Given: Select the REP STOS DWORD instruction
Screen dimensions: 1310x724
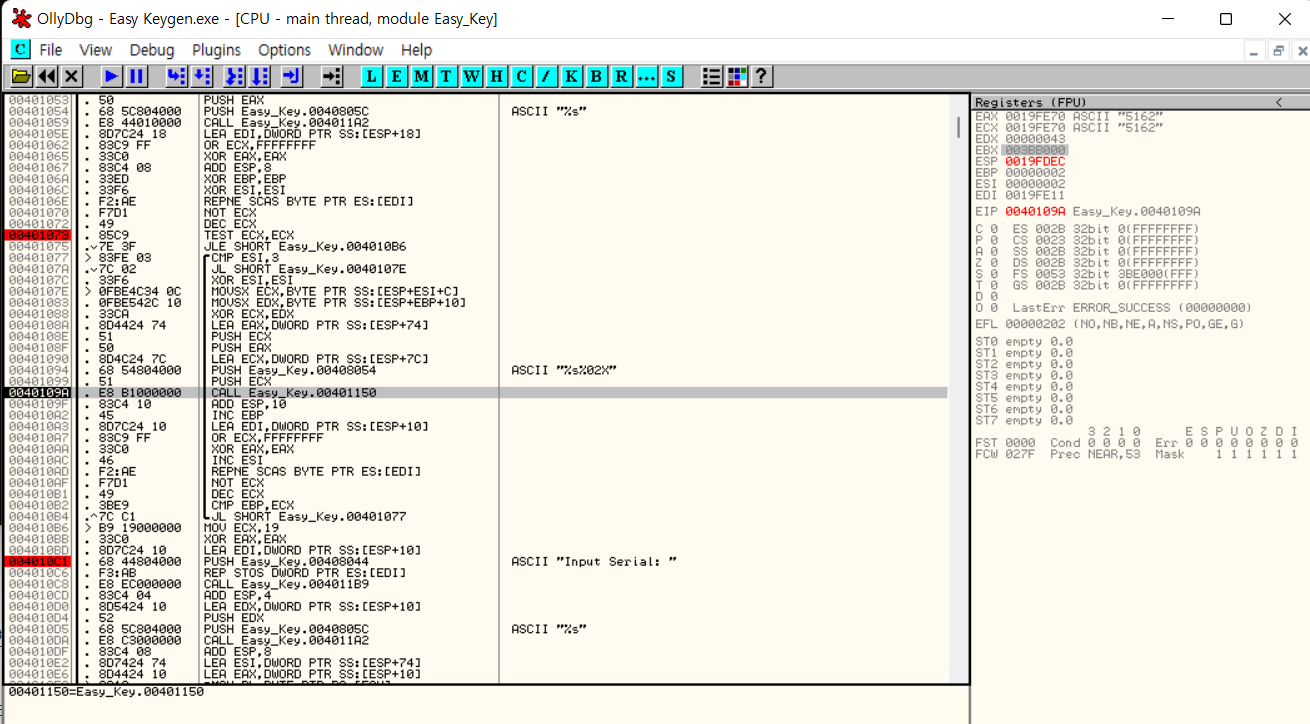Looking at the screenshot, I should point(304,572).
